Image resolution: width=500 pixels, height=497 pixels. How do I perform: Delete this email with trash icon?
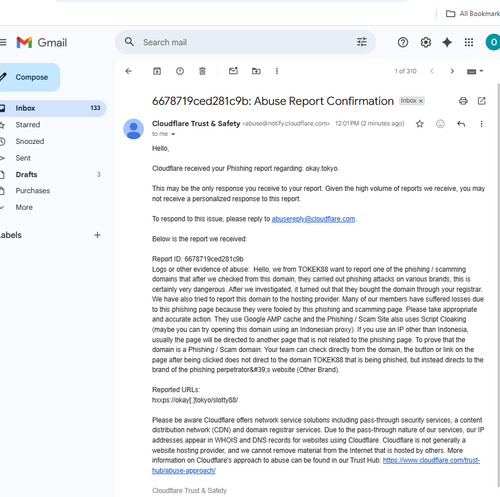click(202, 71)
